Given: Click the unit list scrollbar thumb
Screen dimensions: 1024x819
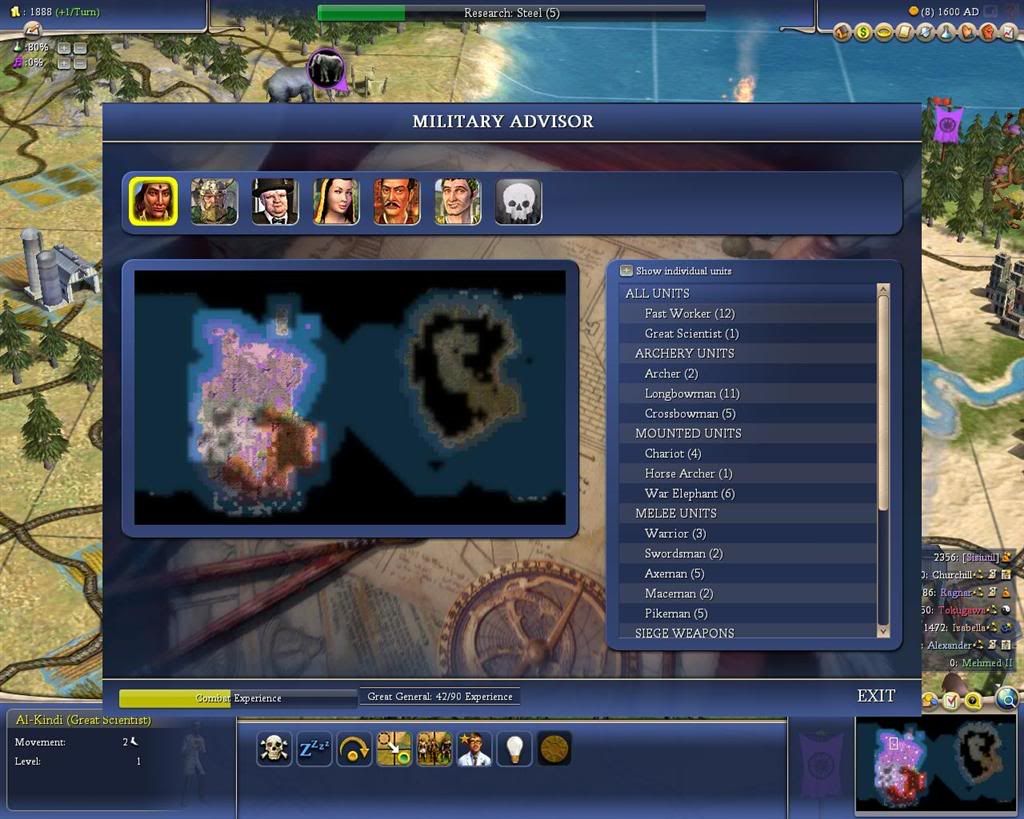Looking at the screenshot, I should tap(883, 403).
